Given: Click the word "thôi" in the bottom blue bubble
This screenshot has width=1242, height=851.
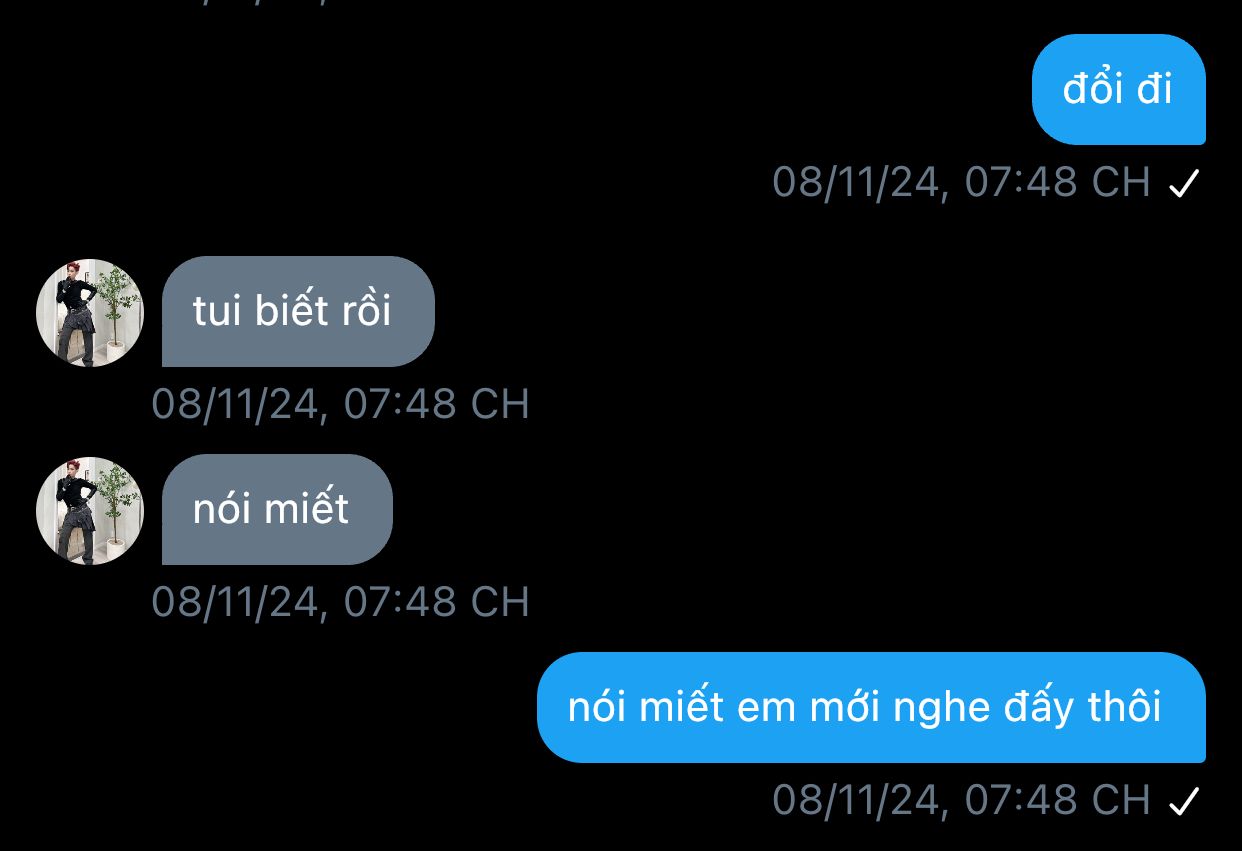Looking at the screenshot, I should (x=1121, y=707).
